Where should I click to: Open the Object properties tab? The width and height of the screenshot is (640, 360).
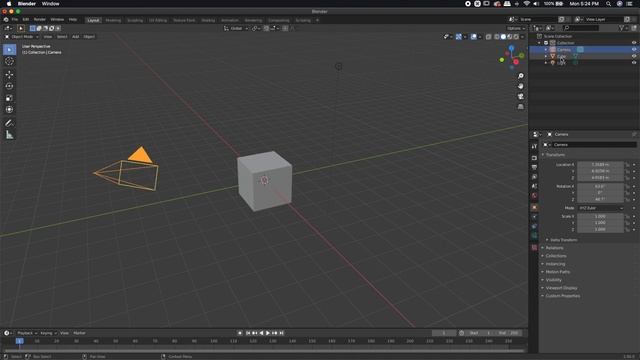pos(534,207)
